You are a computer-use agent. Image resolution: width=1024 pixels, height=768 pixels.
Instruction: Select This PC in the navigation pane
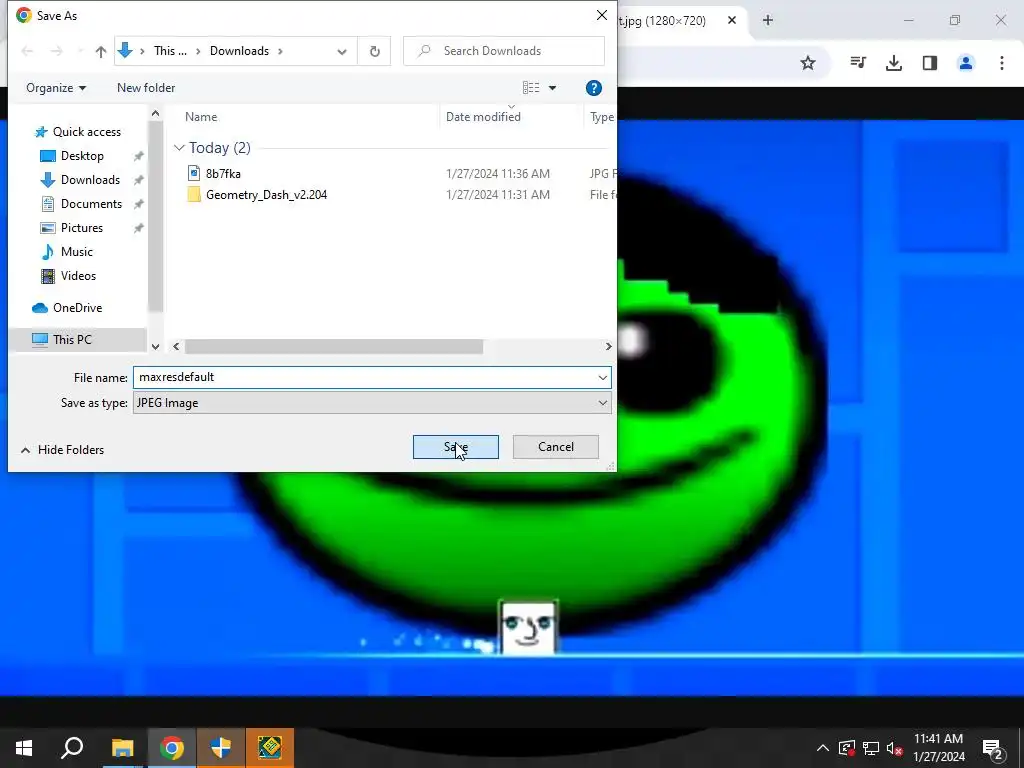click(72, 340)
